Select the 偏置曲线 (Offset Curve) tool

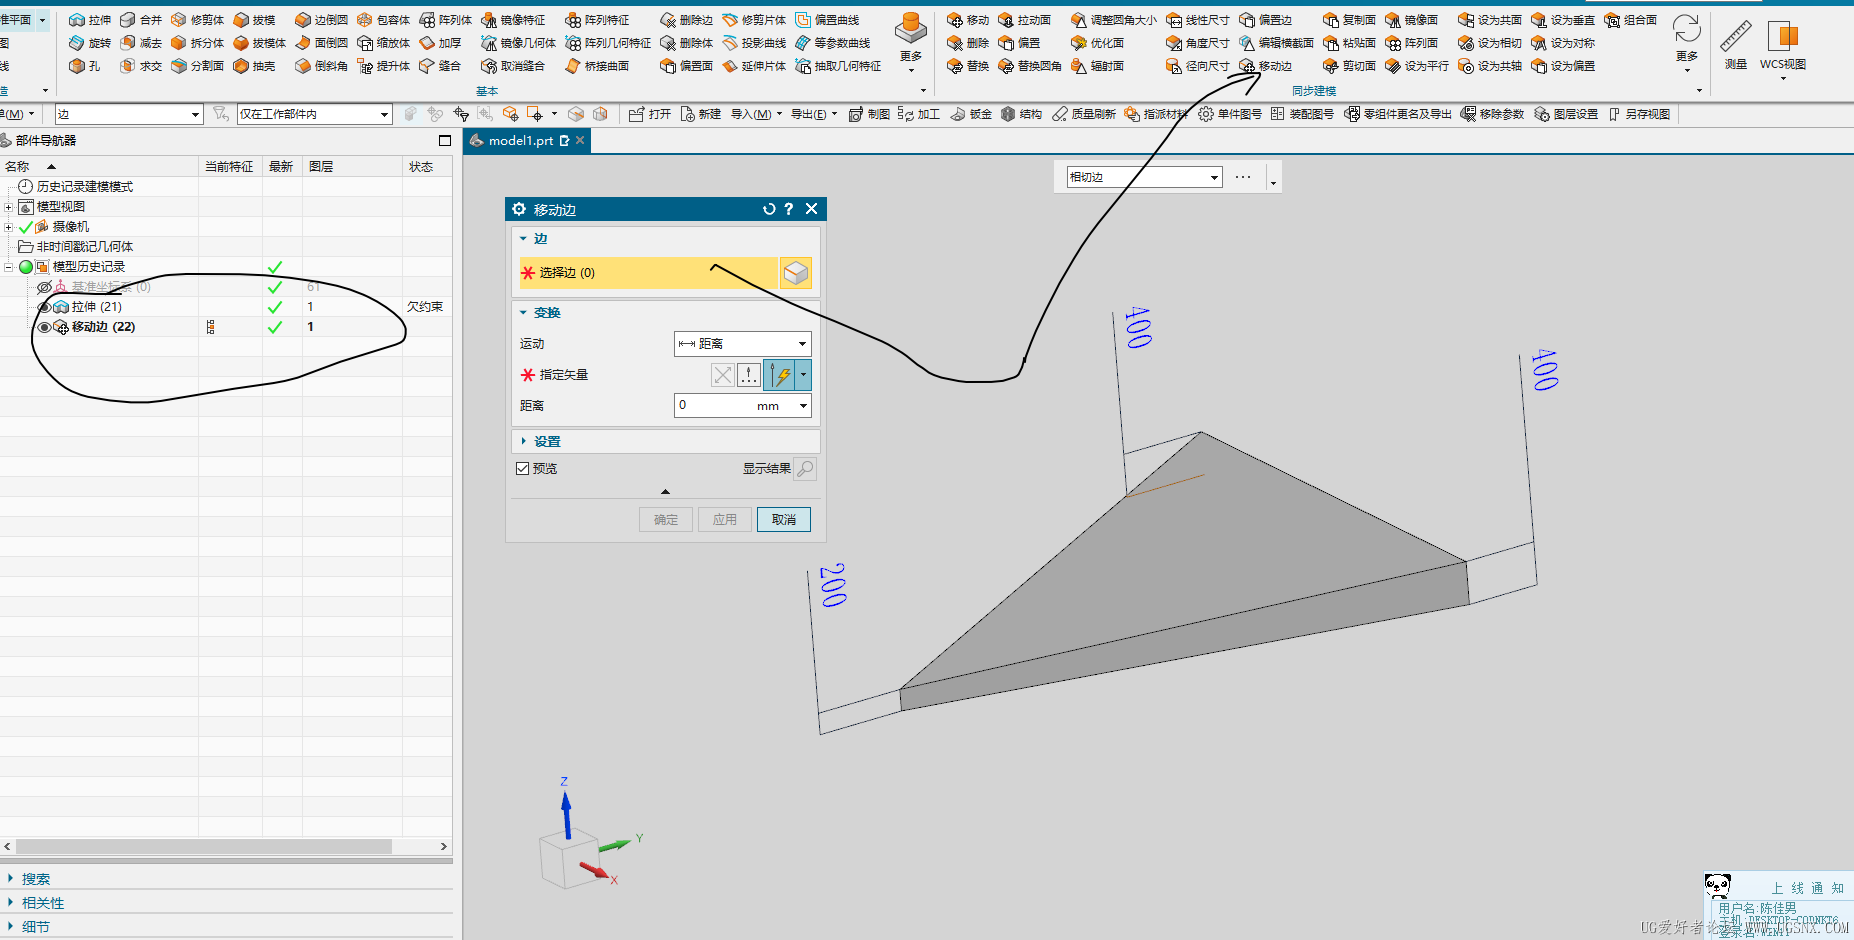click(827, 20)
